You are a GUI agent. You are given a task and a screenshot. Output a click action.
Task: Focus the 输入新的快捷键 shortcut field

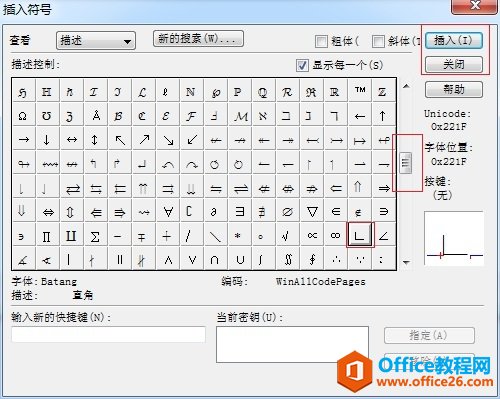coord(108,334)
